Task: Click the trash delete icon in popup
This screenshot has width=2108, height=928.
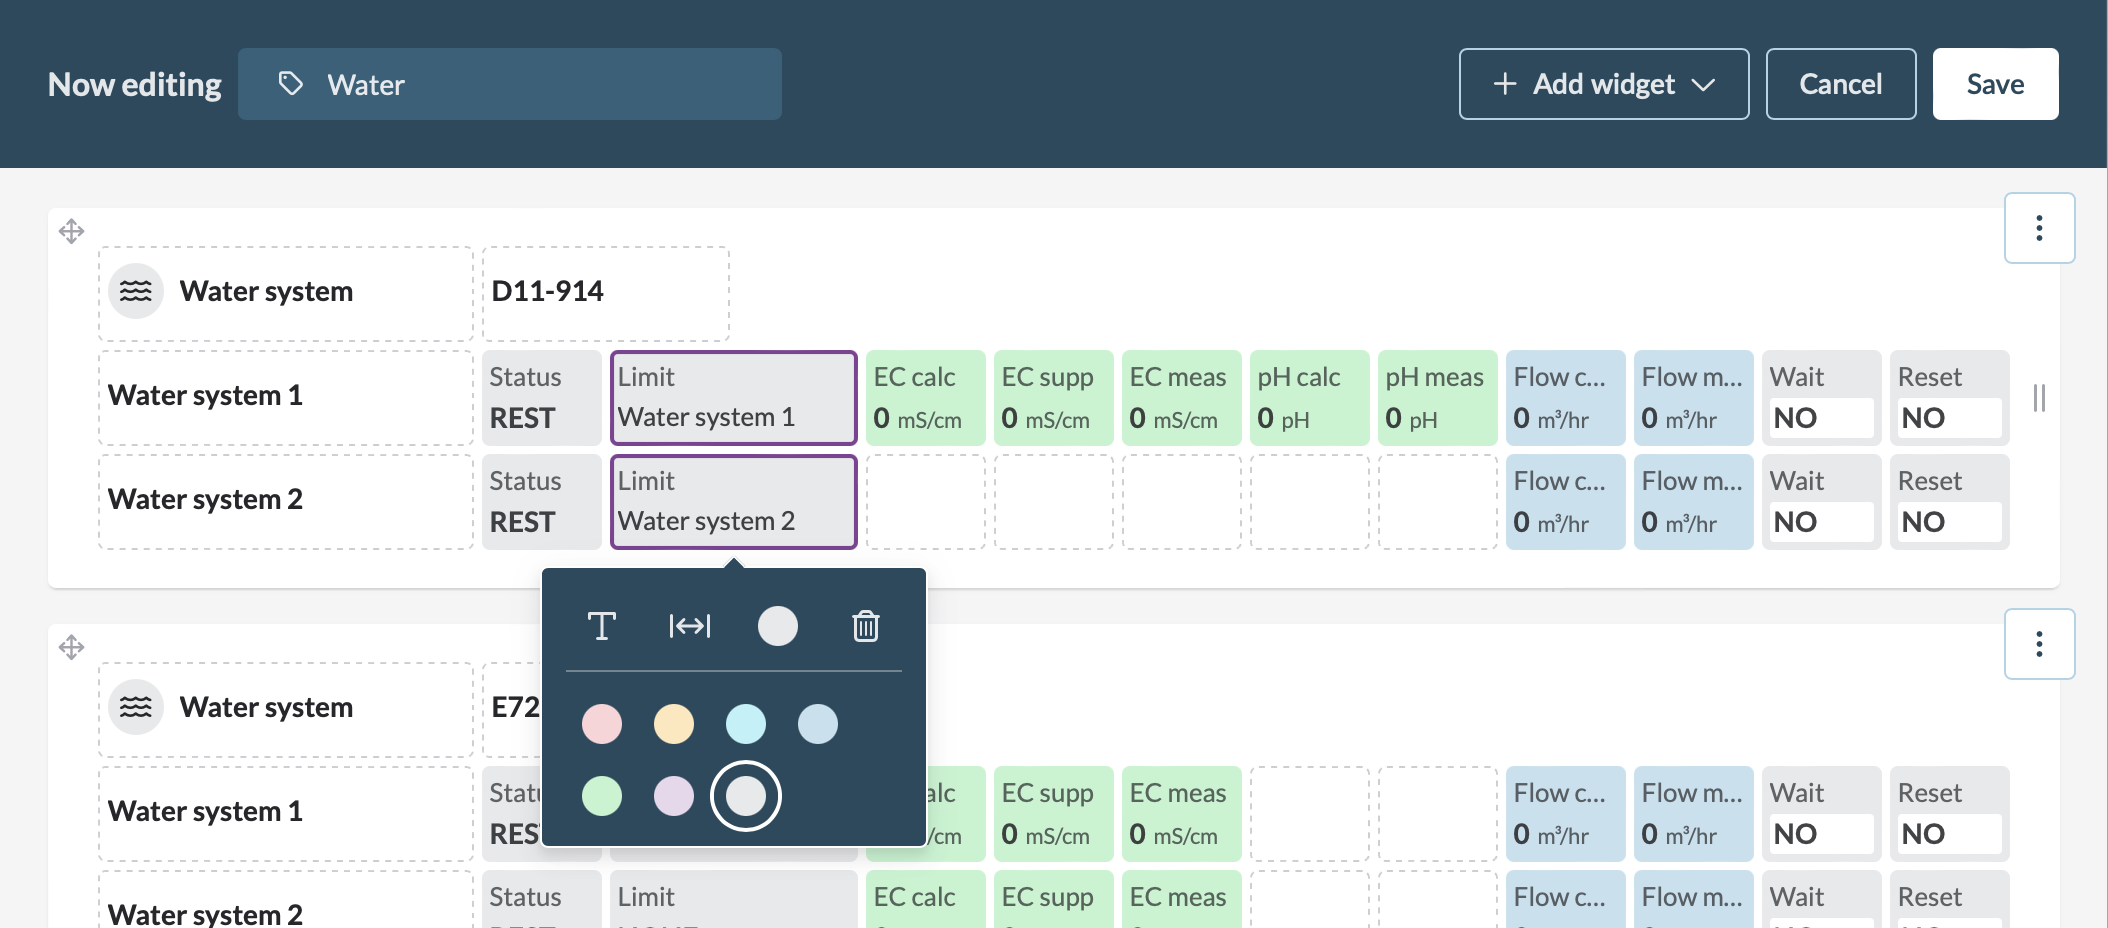Action: coord(865,626)
